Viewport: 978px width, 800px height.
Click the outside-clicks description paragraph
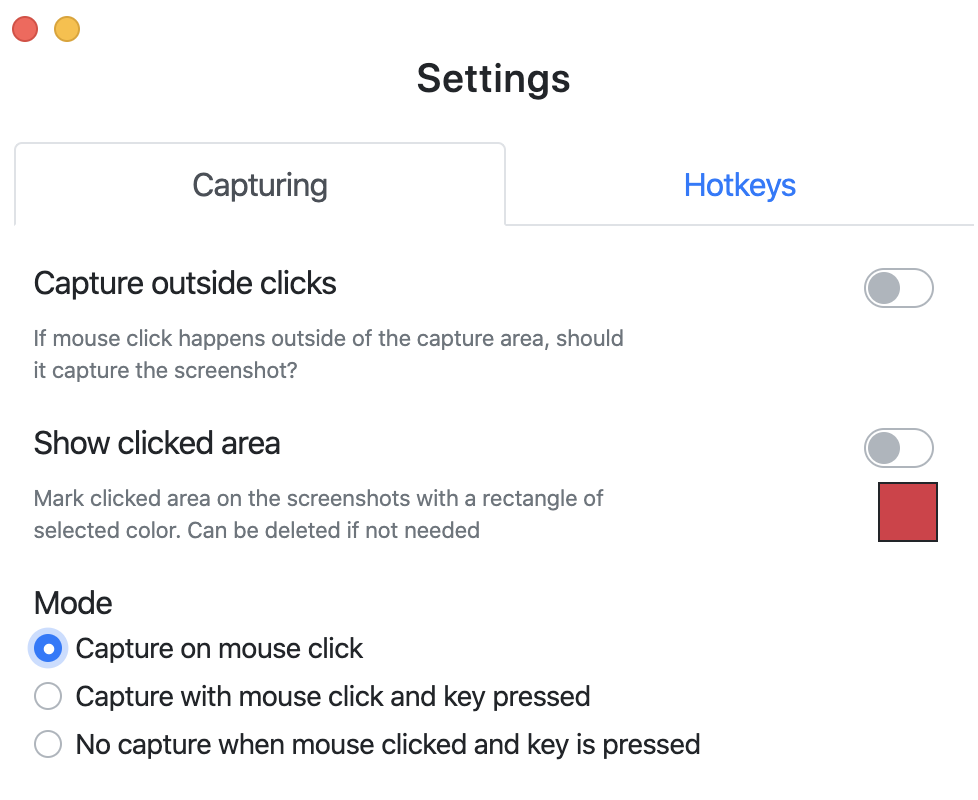(x=328, y=354)
